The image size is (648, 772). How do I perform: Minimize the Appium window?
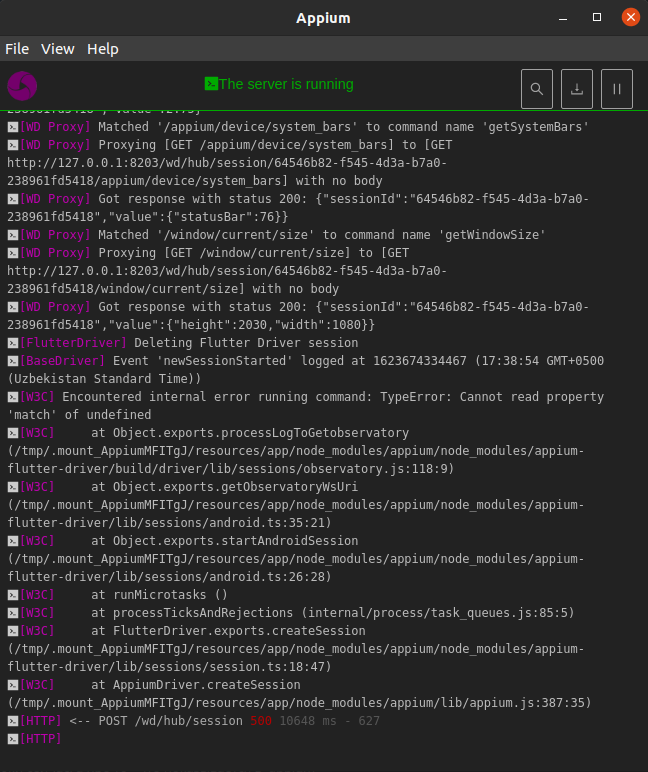pyautogui.click(x=563, y=18)
